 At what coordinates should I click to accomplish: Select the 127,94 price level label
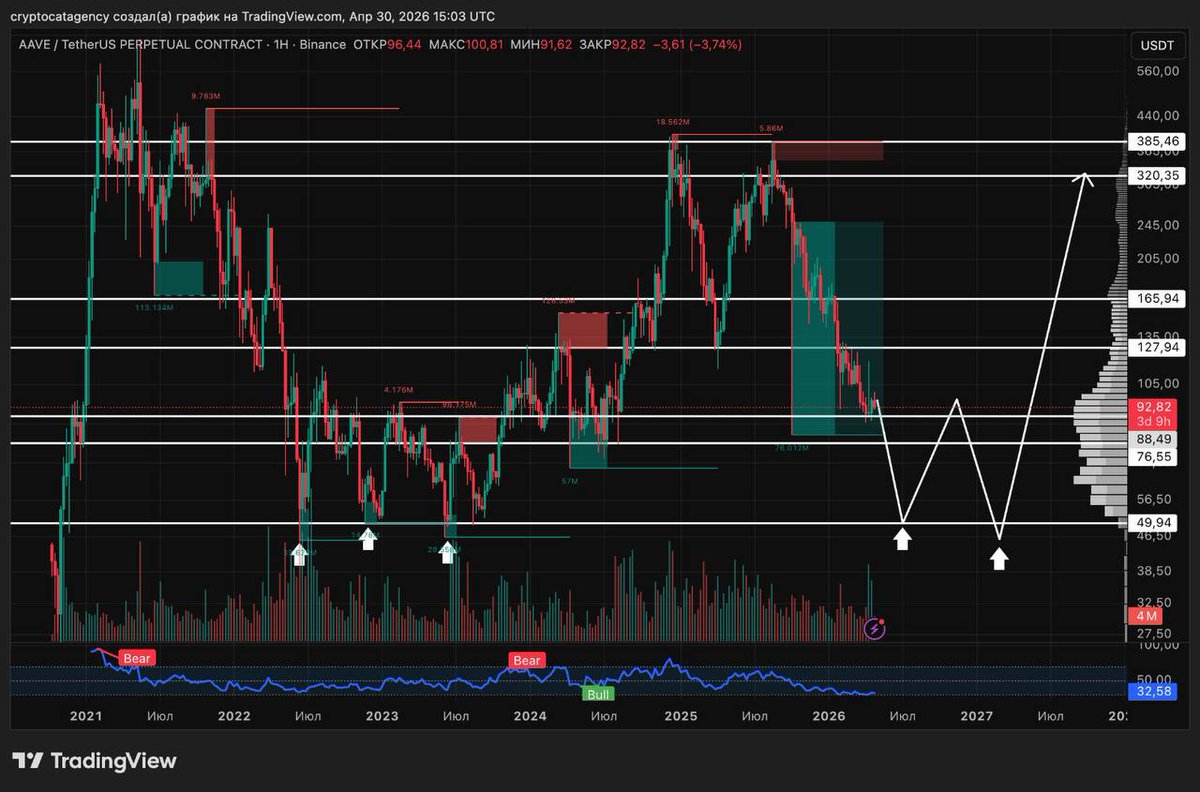pyautogui.click(x=1158, y=347)
